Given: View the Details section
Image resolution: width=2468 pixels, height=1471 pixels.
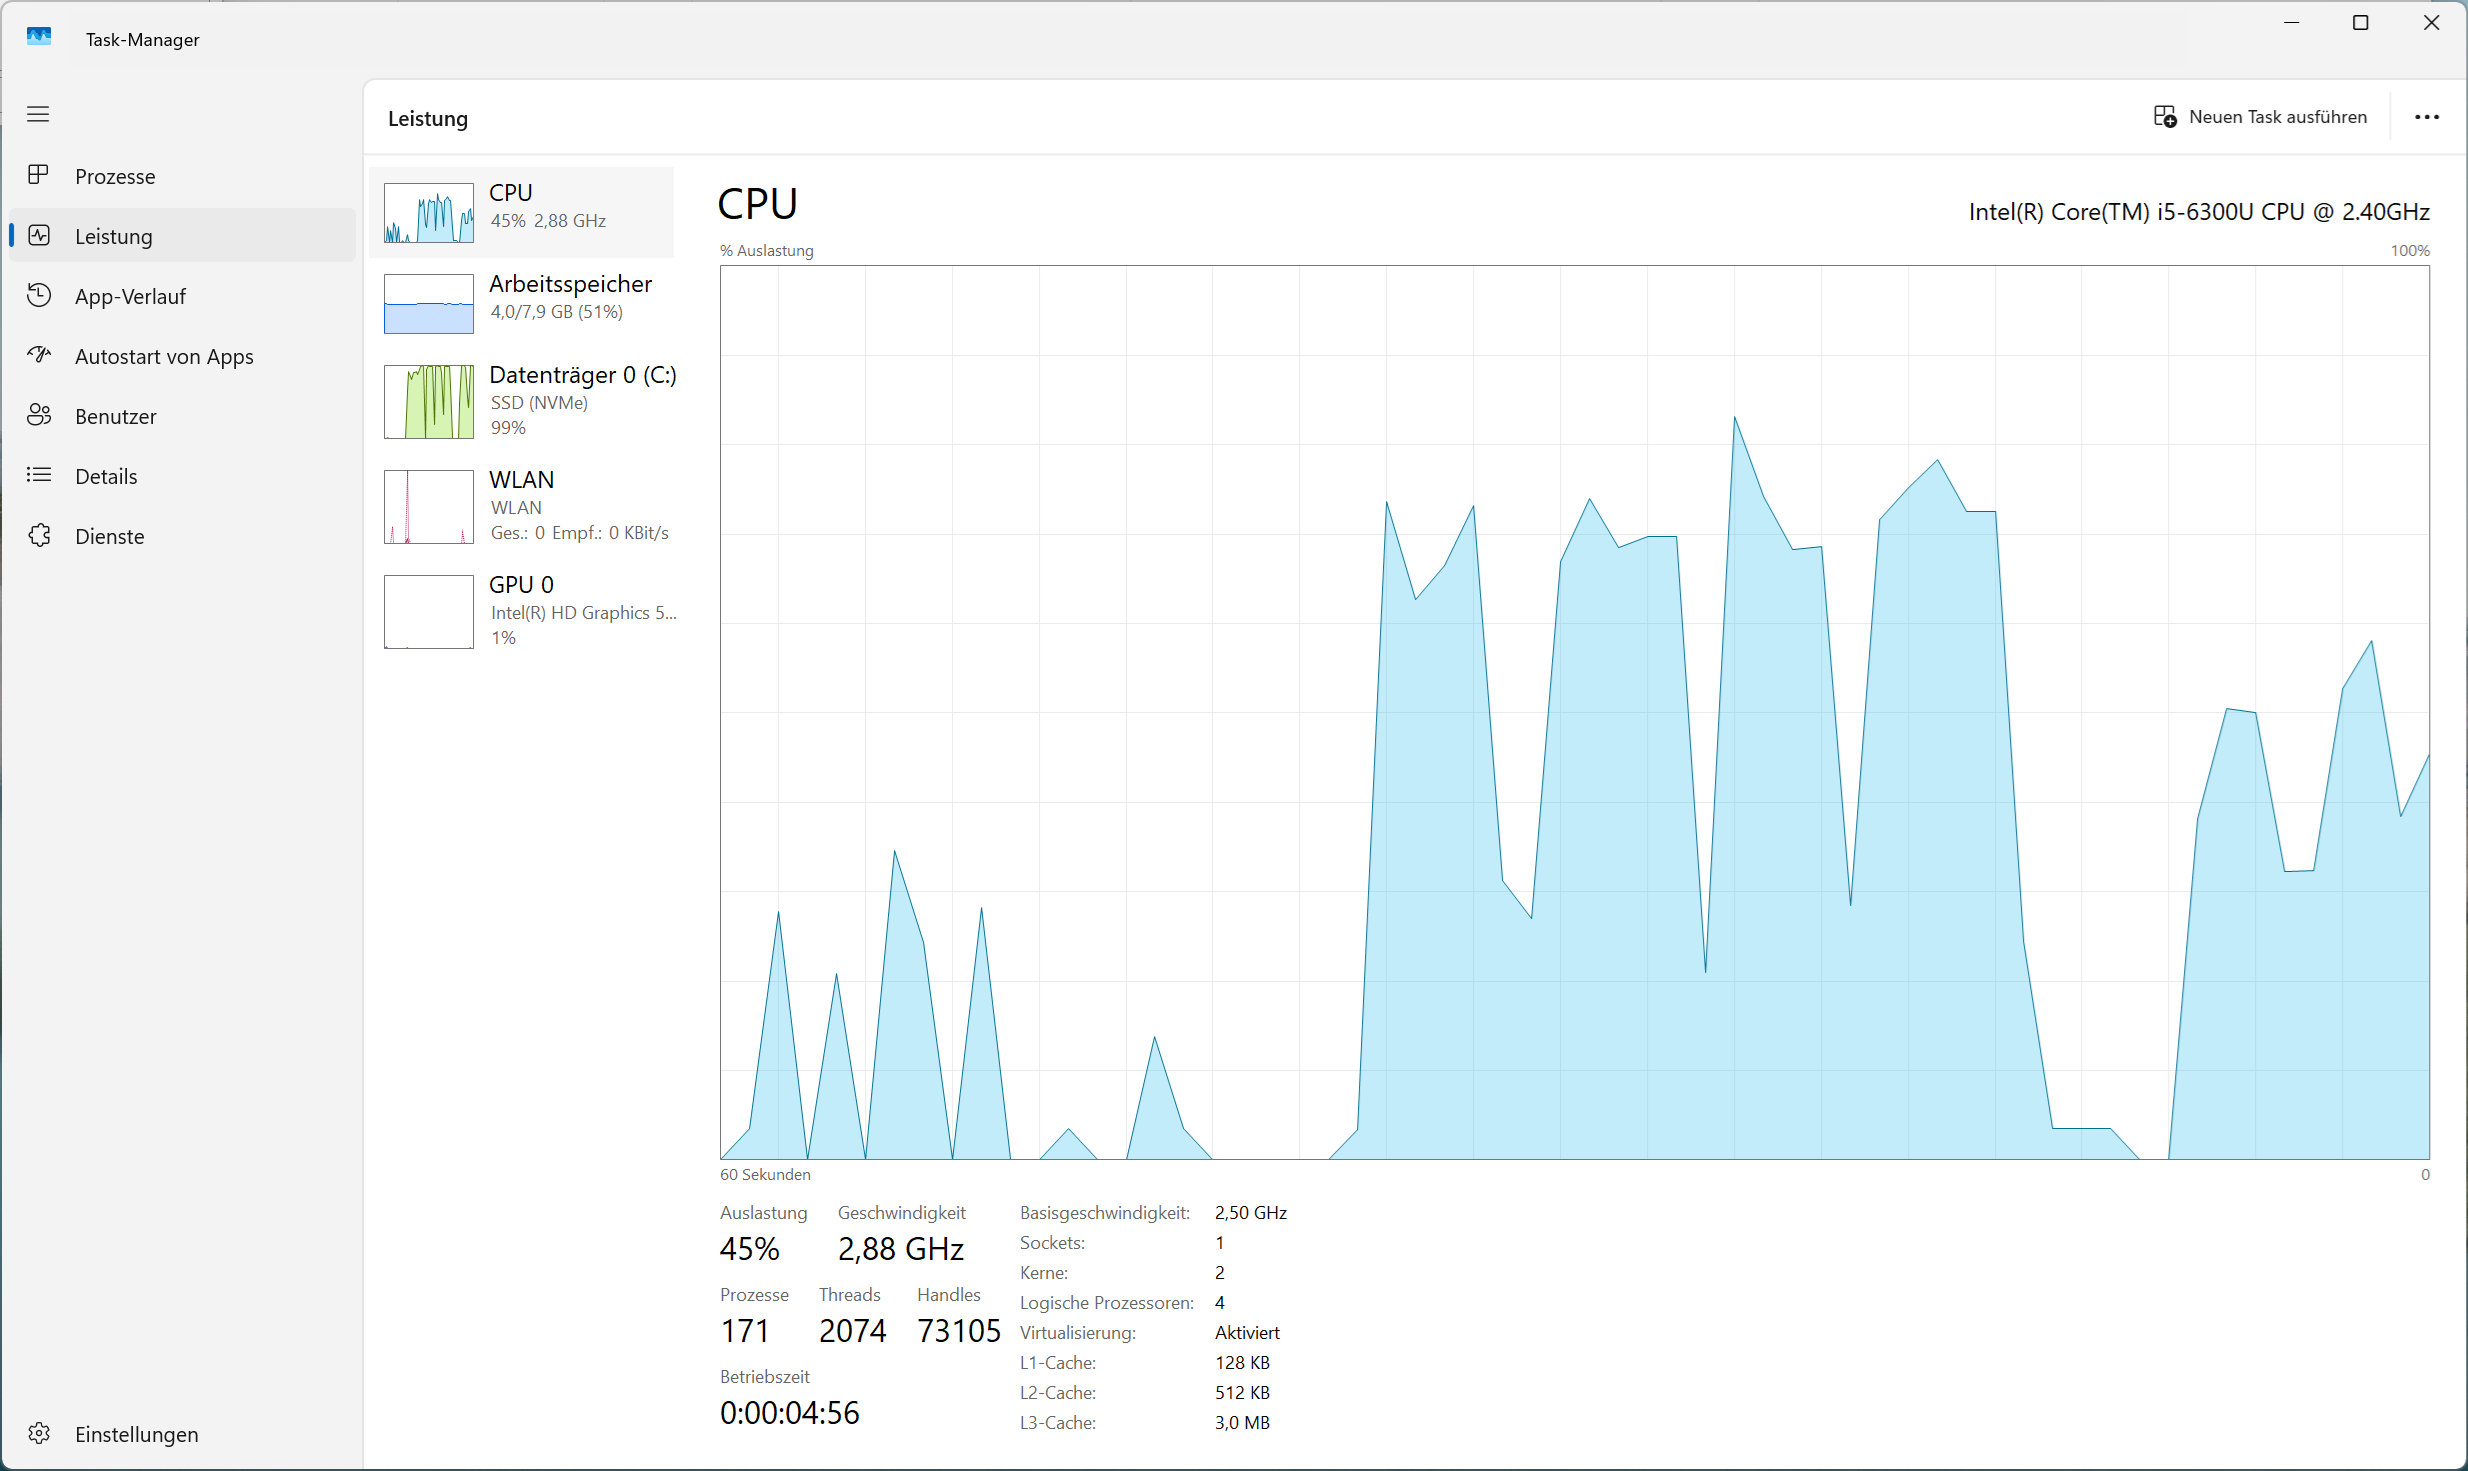Looking at the screenshot, I should (x=106, y=476).
